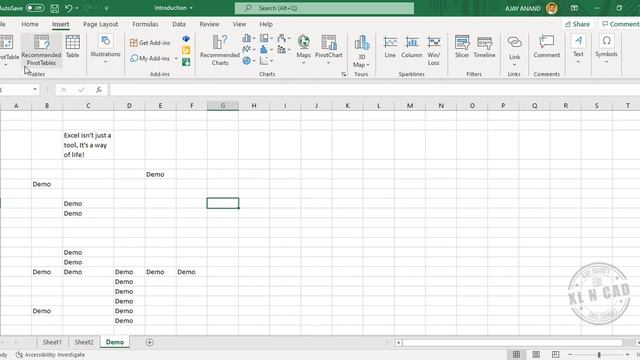Click the Bing Maps add-in icon
Screen dimensions: 640x360
pos(186,50)
